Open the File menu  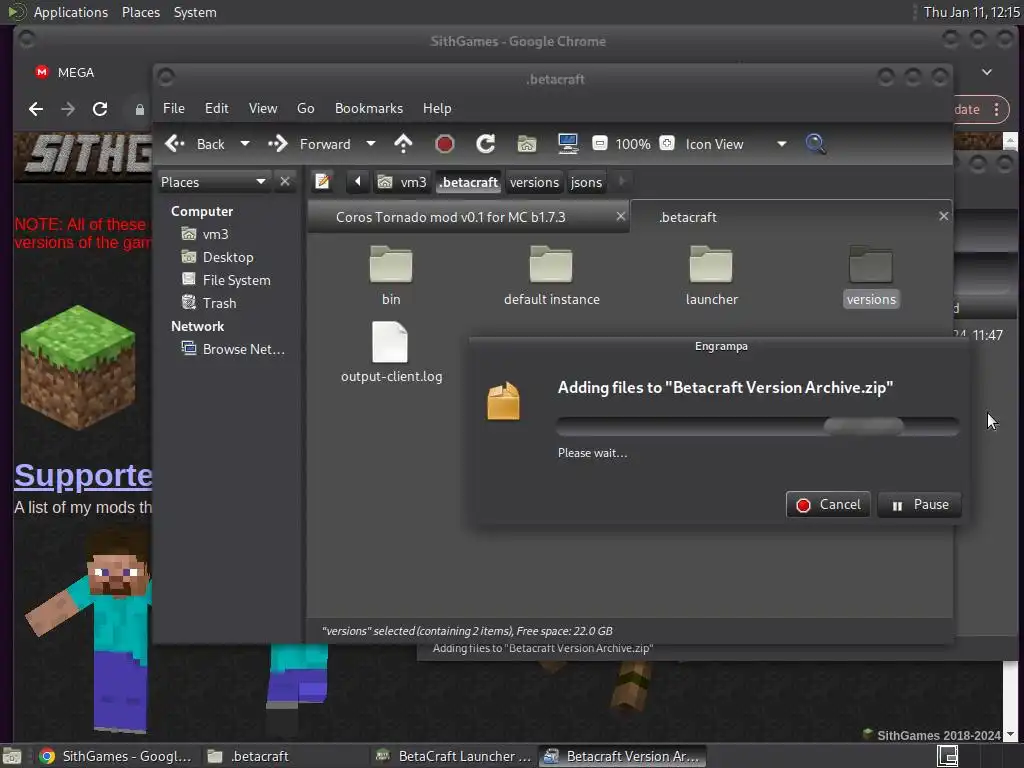point(174,108)
